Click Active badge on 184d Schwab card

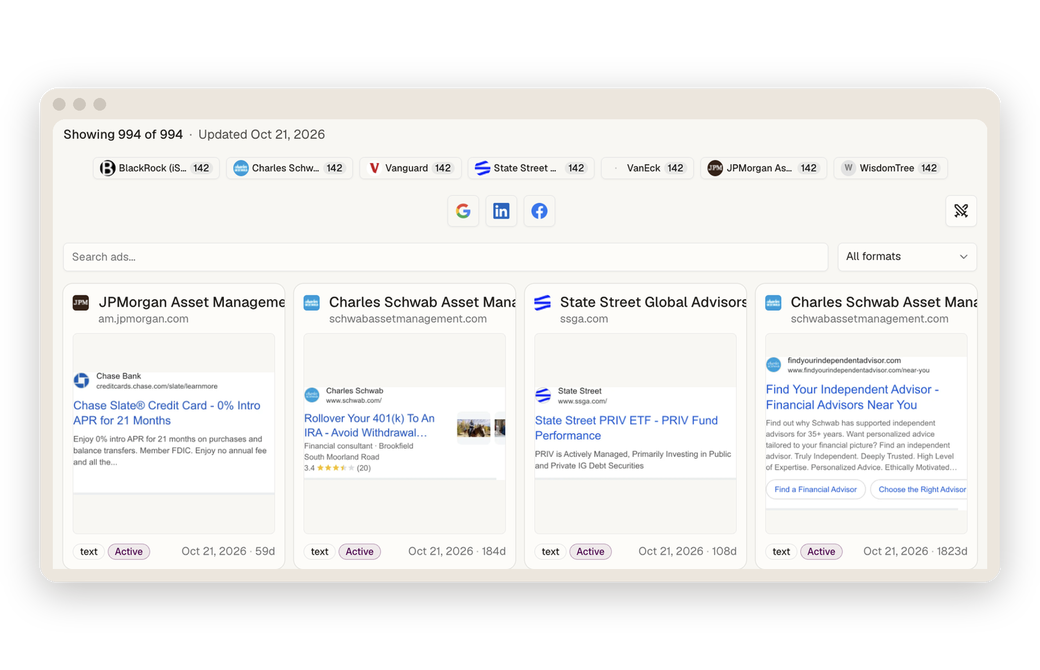[359, 551]
